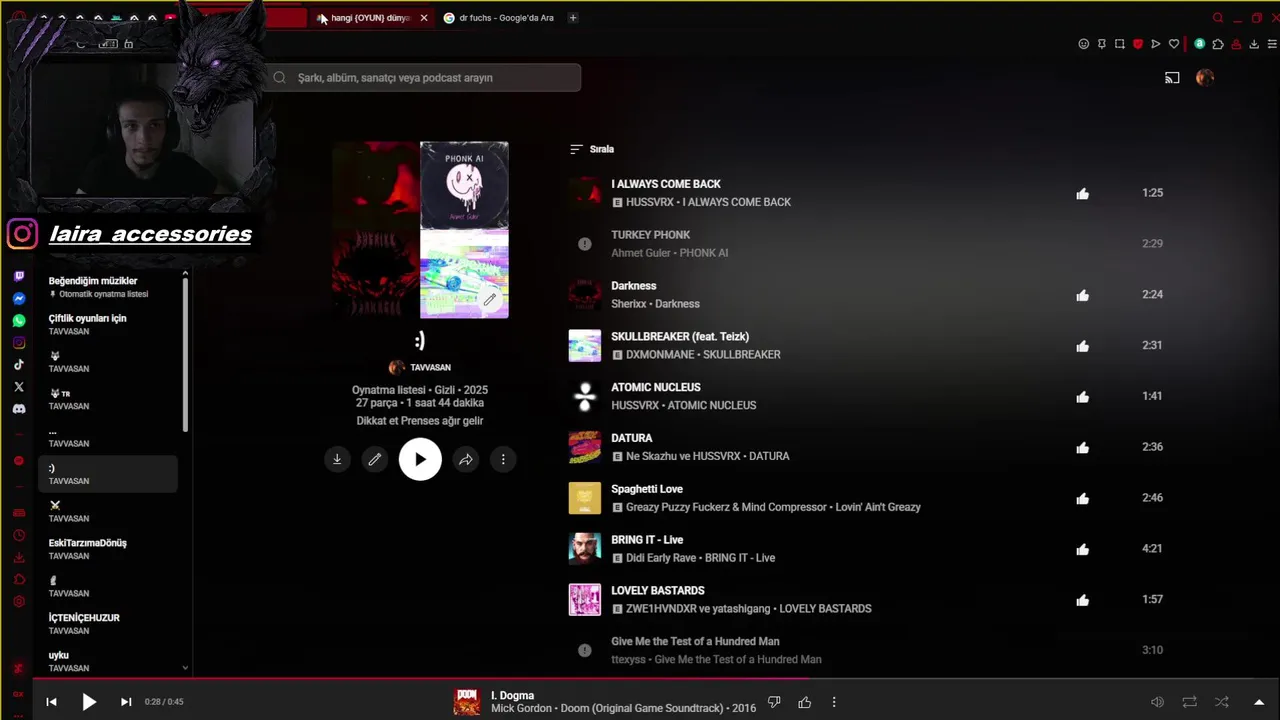1280x720 pixels.
Task: Open the red ad blocker shield
Action: pyautogui.click(x=1138, y=44)
